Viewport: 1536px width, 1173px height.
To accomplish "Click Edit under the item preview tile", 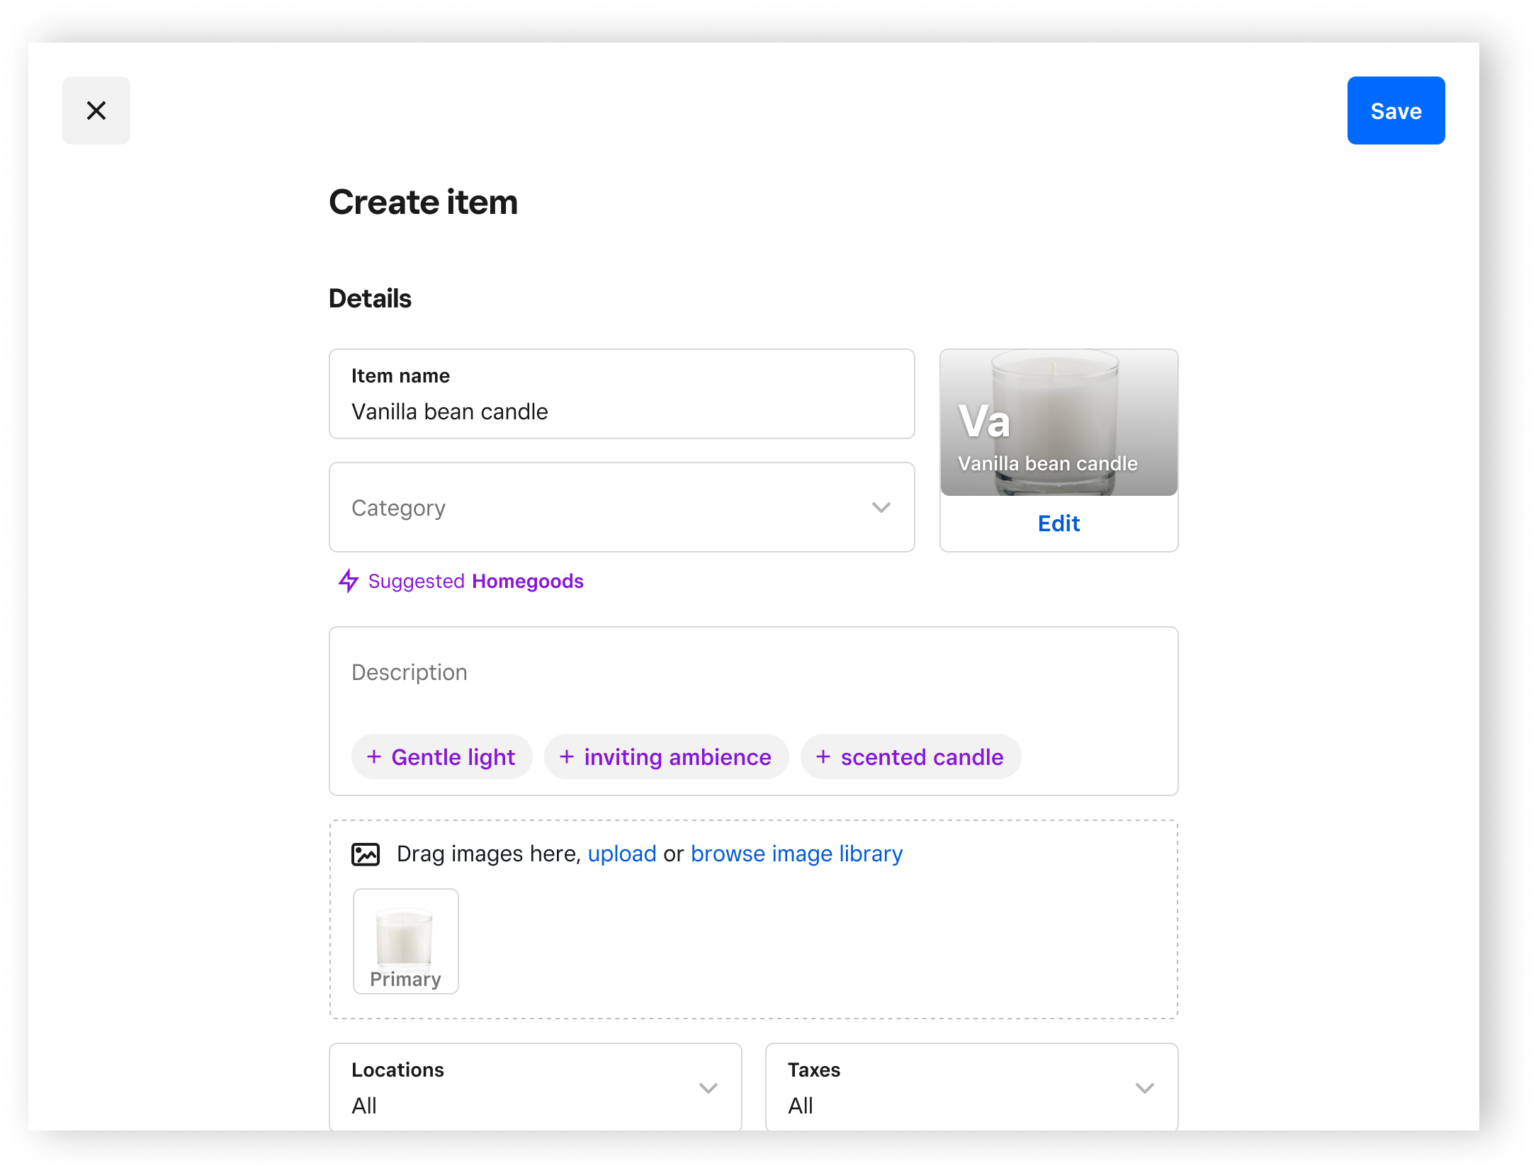I will 1058,523.
